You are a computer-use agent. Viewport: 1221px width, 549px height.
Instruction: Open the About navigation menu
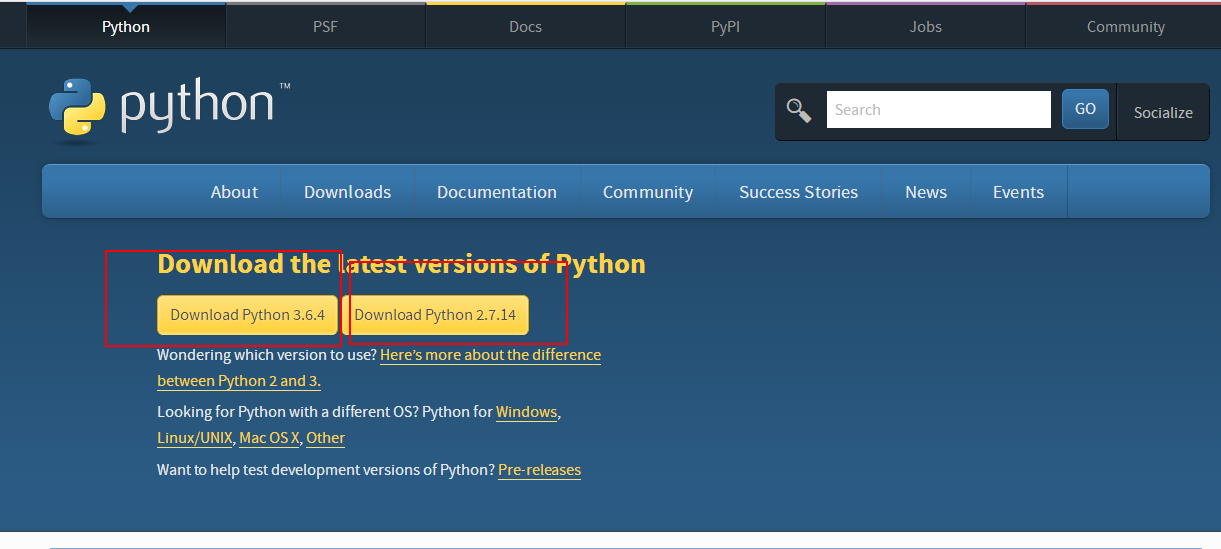pyautogui.click(x=234, y=192)
